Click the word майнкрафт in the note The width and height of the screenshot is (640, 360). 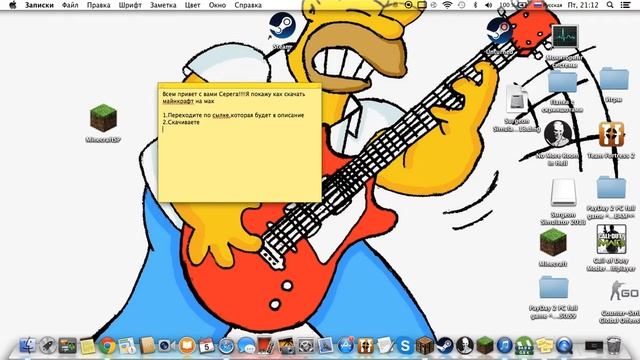click(178, 101)
